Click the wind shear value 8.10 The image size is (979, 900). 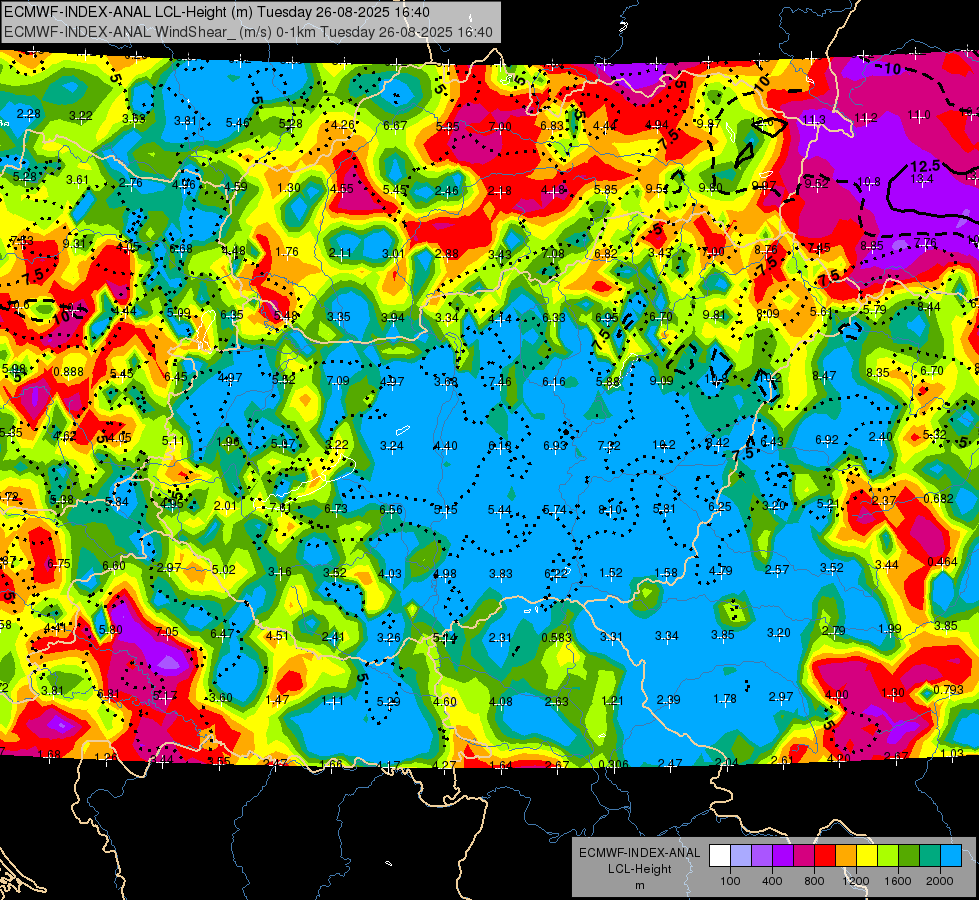pos(610,510)
